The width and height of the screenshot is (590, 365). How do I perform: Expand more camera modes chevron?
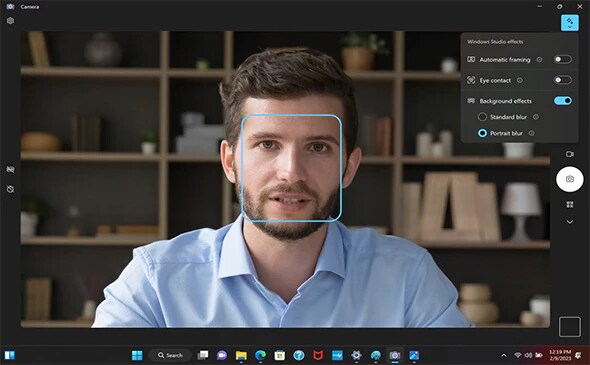click(x=570, y=222)
